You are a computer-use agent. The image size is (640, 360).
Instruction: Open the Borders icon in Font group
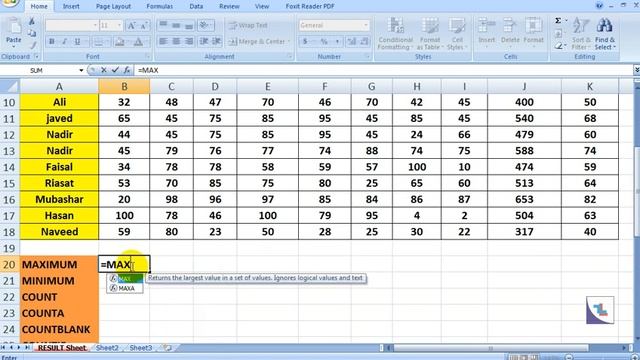tap(98, 42)
